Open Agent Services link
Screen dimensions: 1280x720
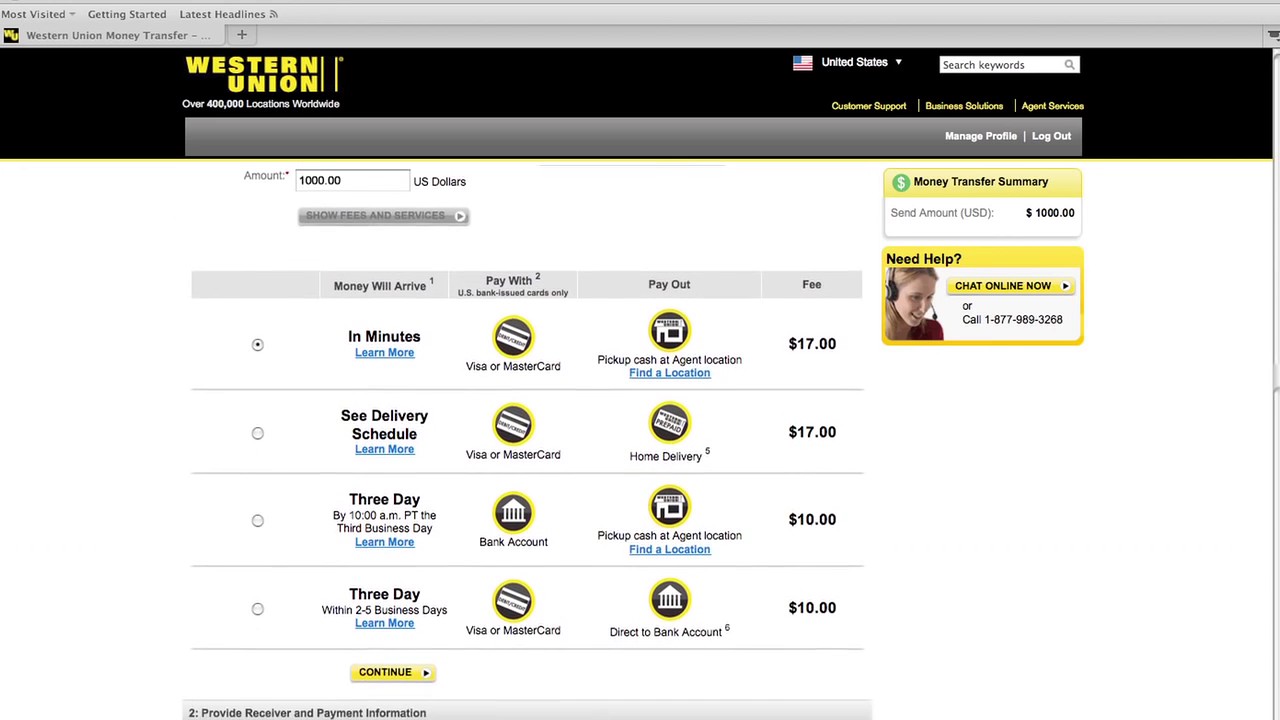click(x=1052, y=106)
